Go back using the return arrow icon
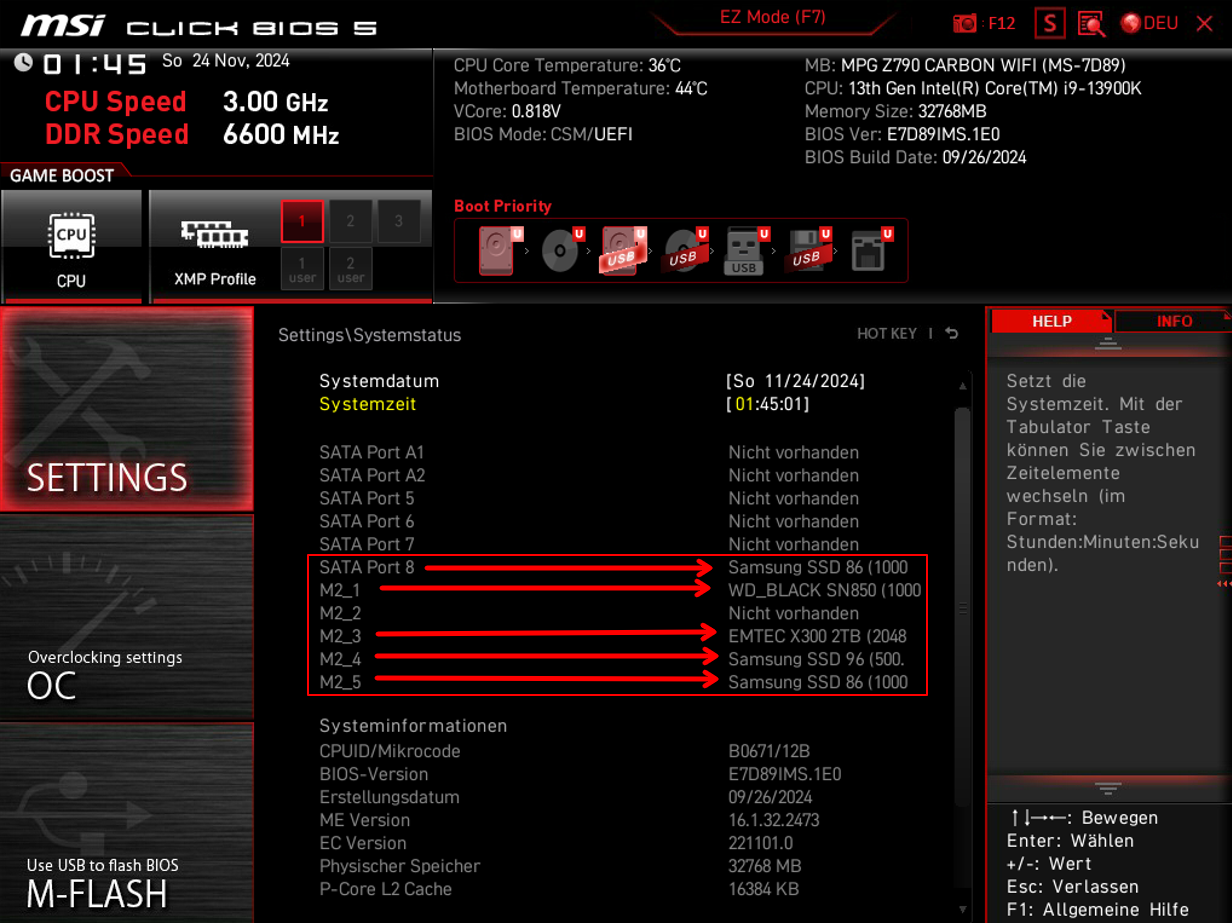This screenshot has width=1232, height=923. tap(952, 334)
